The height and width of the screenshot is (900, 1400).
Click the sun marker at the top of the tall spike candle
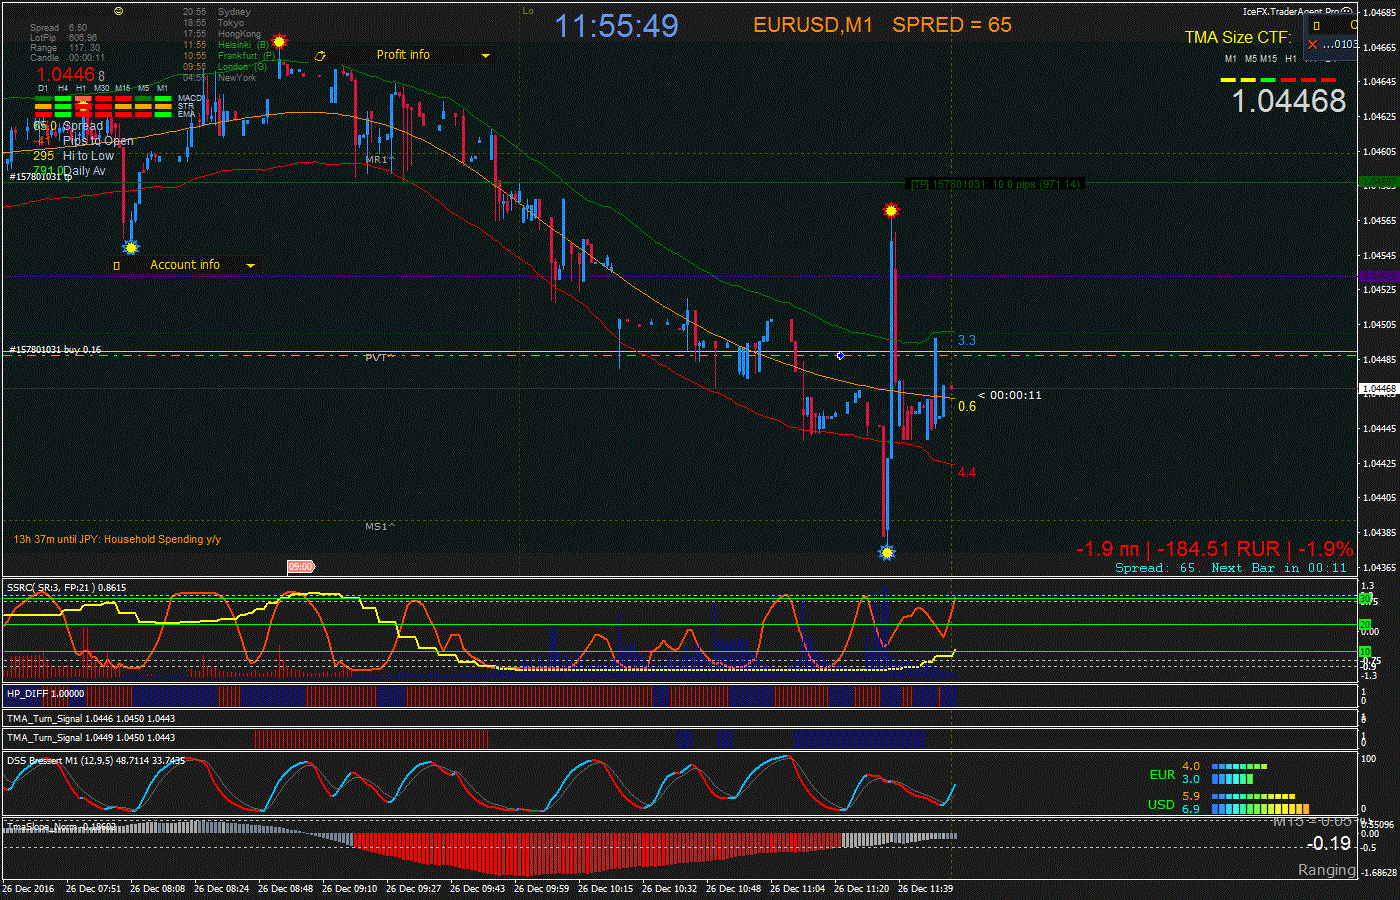coord(890,211)
